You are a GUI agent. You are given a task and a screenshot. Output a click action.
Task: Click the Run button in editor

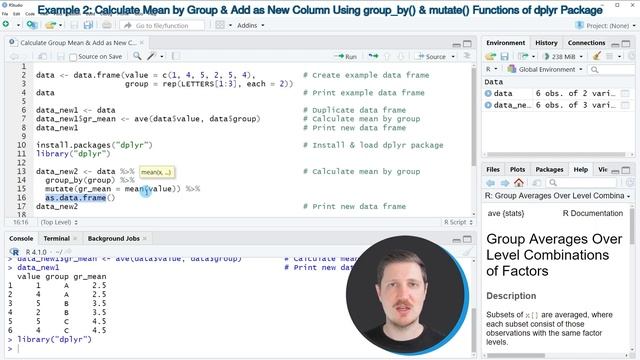(x=346, y=57)
